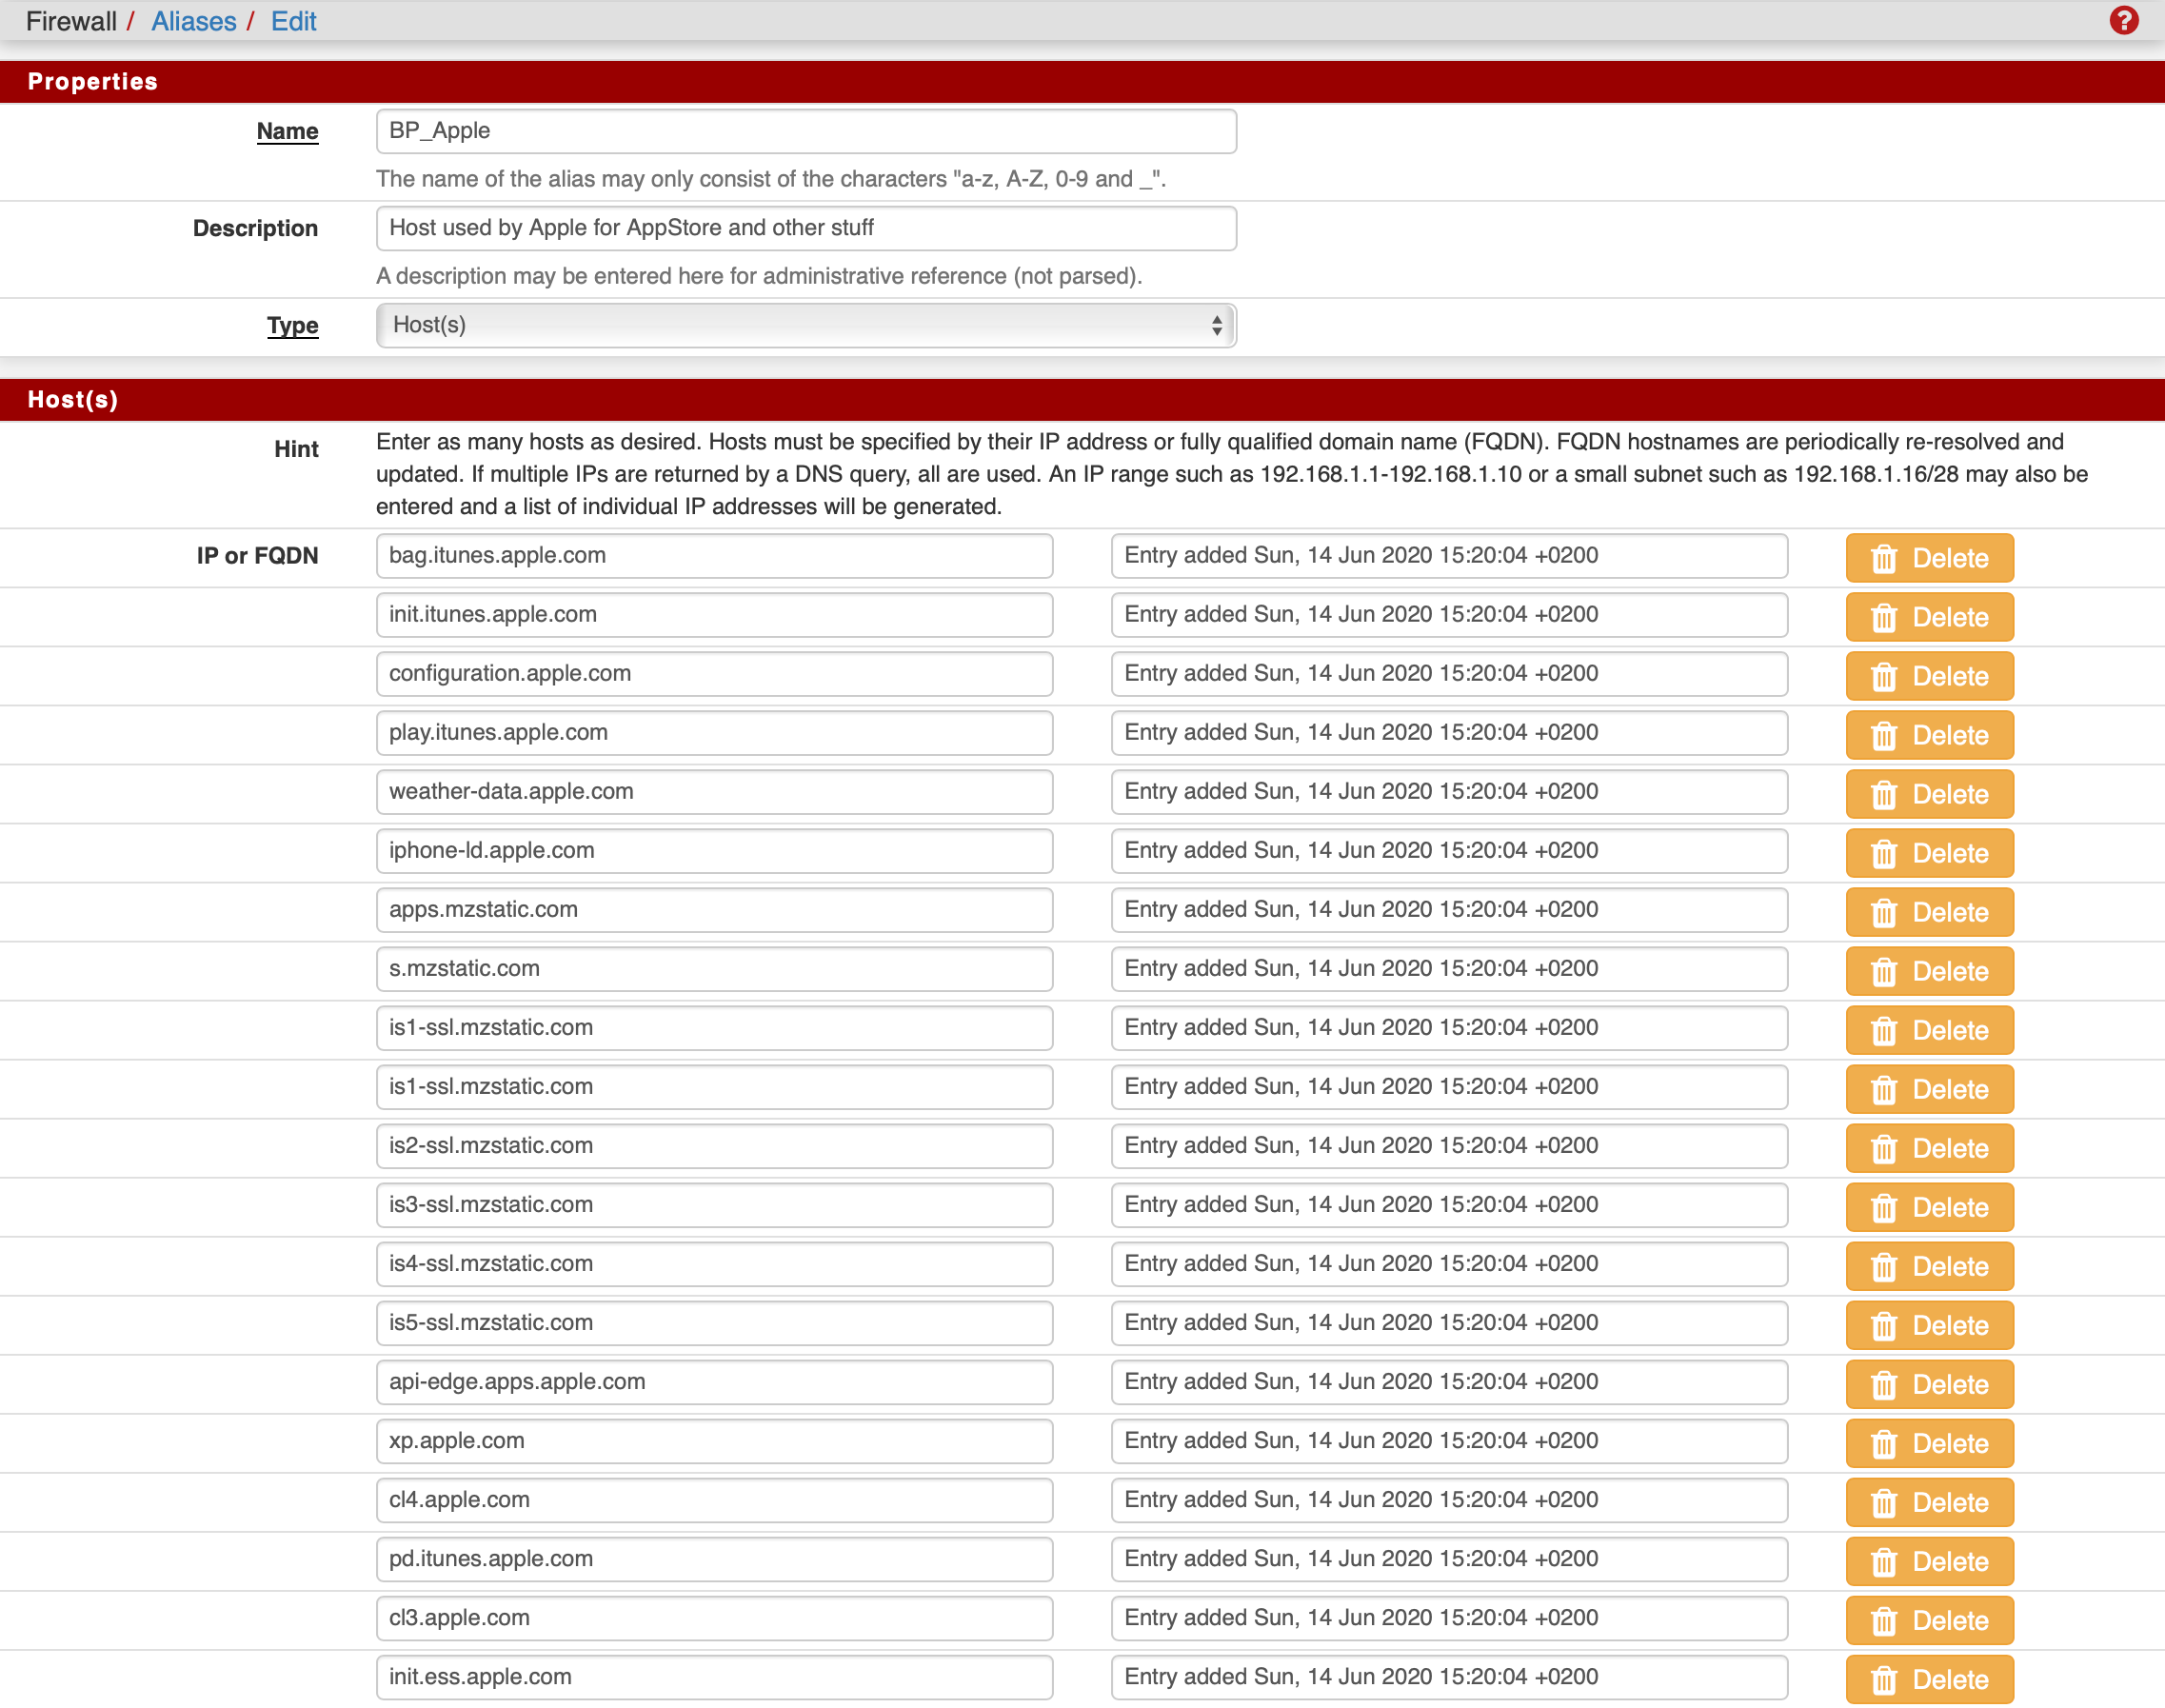Delete the bag.itunes.apple.com entry

coord(1929,558)
